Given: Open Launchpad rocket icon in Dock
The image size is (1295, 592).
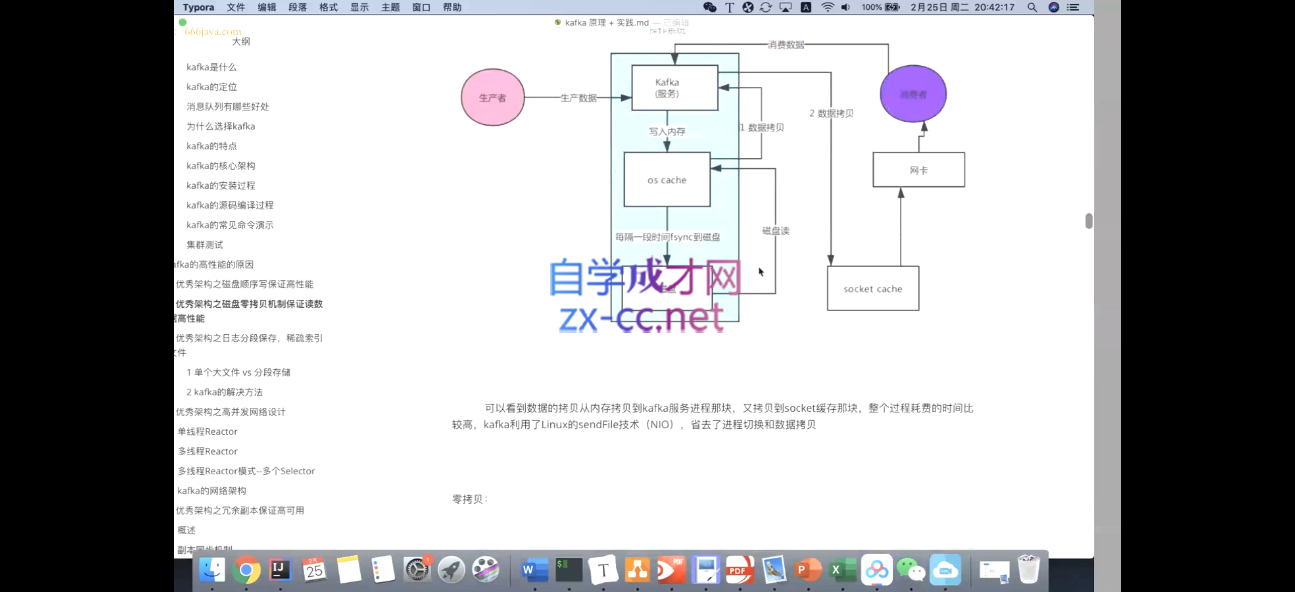Looking at the screenshot, I should [x=452, y=570].
